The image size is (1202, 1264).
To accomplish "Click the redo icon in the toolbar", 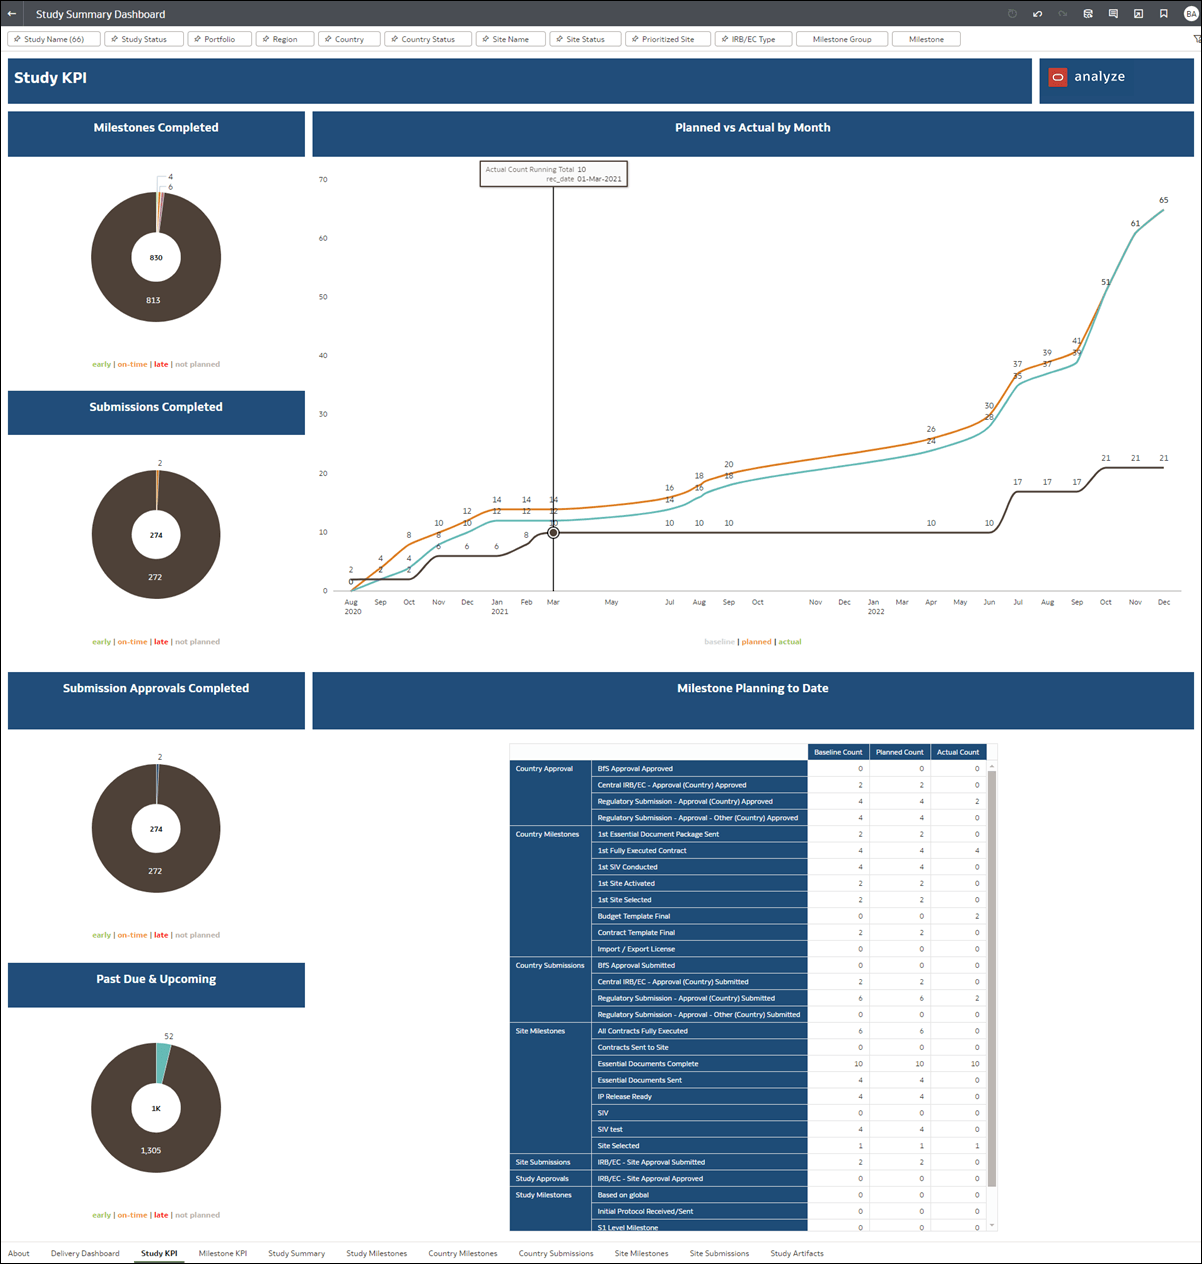I will [x=1062, y=14].
